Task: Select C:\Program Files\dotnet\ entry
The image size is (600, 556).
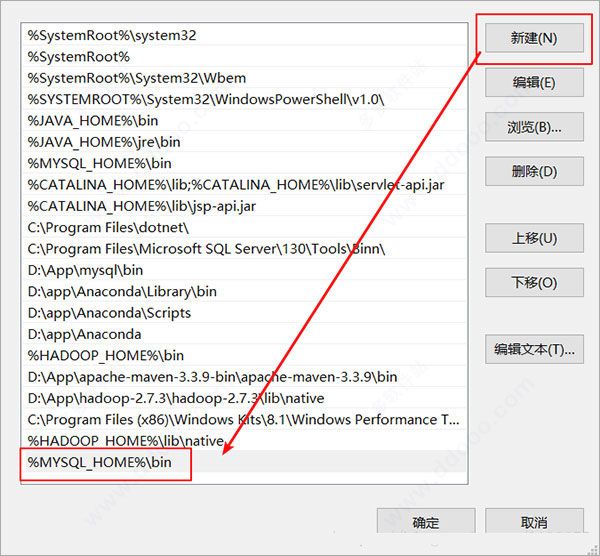Action: click(x=244, y=228)
